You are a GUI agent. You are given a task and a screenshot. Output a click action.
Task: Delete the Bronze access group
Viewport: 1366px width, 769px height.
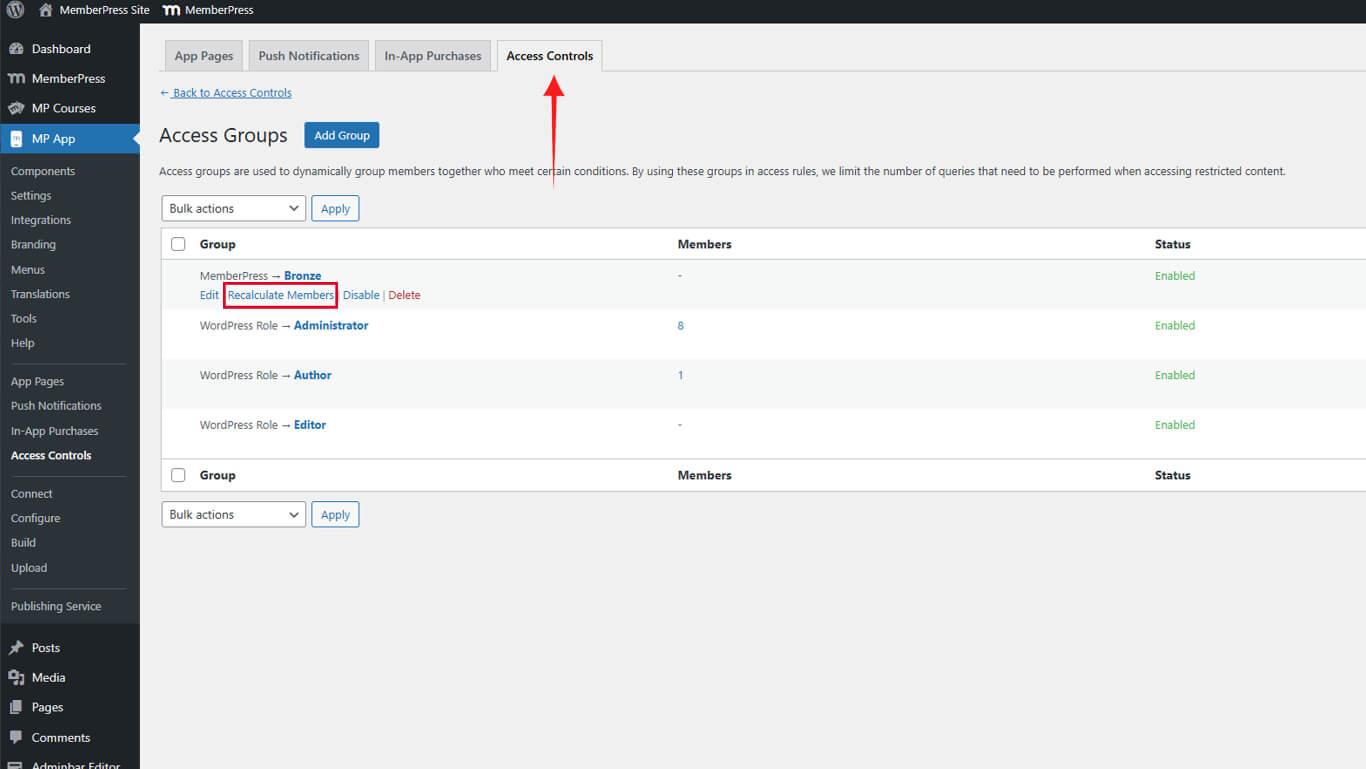point(404,295)
